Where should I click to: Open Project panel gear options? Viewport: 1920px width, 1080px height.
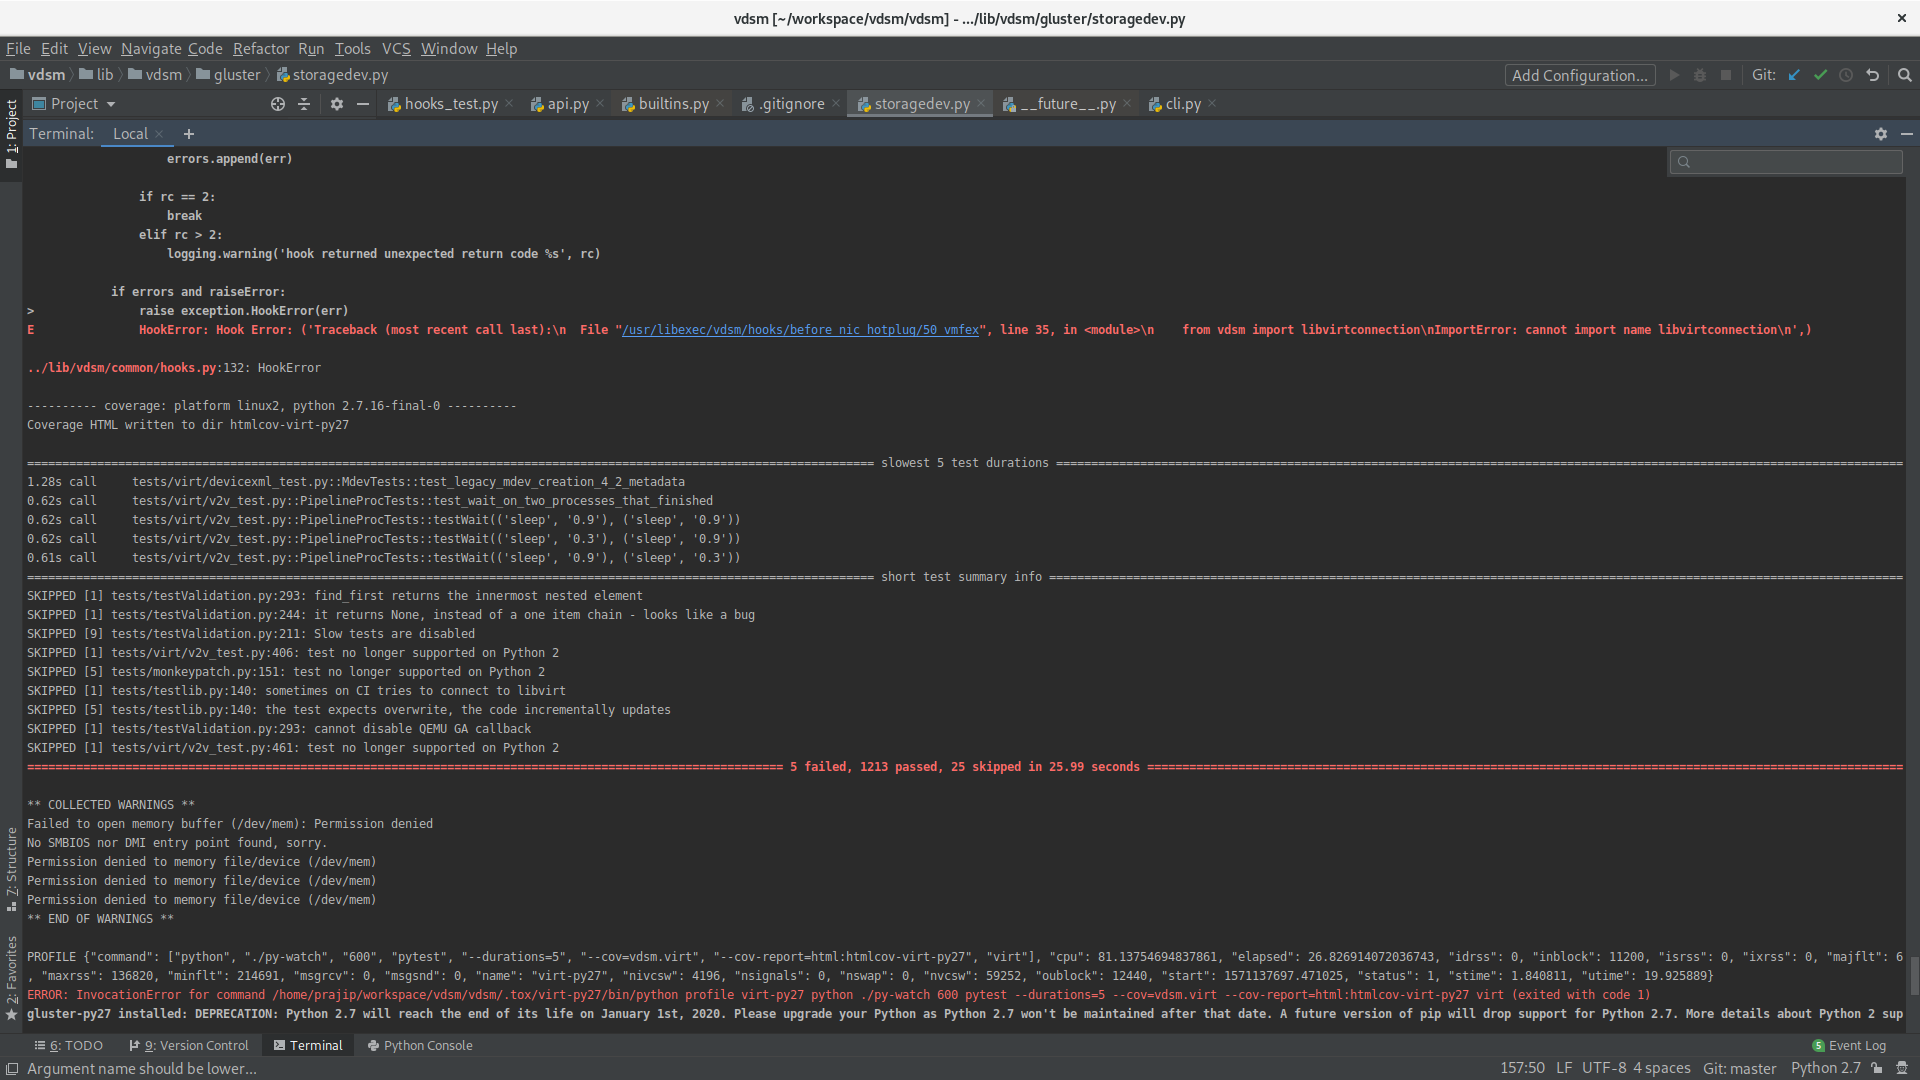pos(337,104)
